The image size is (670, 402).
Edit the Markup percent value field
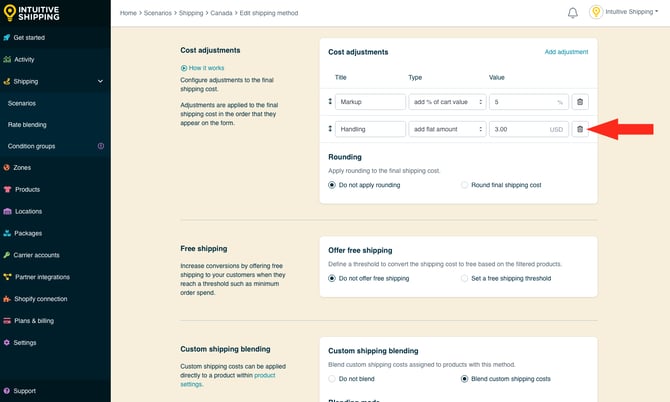[x=529, y=102]
